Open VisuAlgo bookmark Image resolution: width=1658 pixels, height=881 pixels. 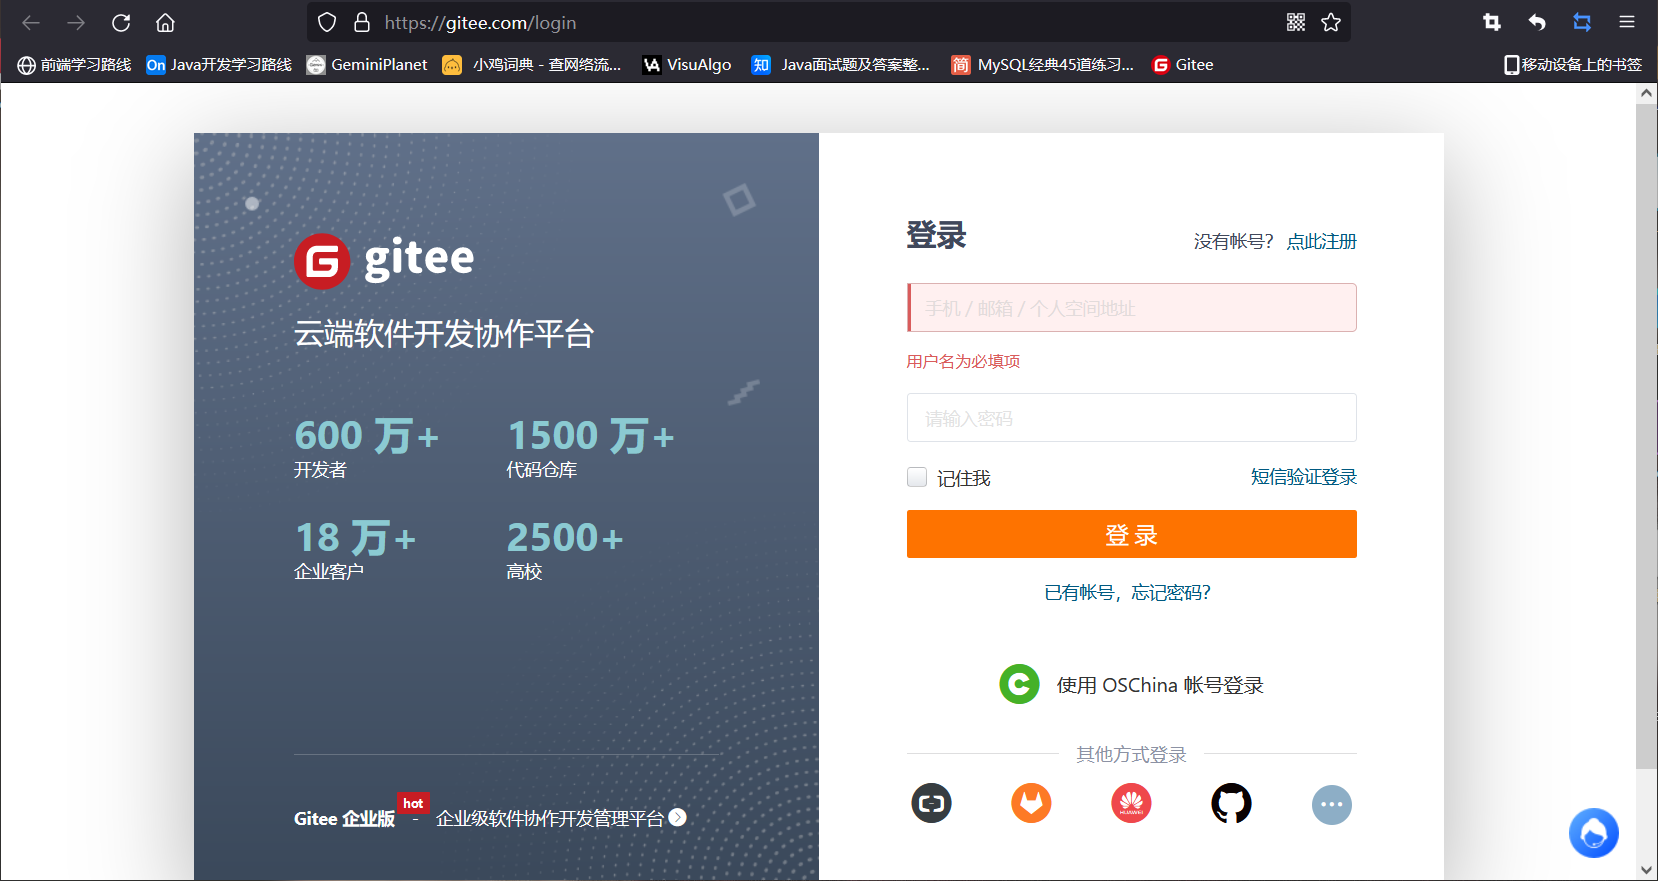687,64
